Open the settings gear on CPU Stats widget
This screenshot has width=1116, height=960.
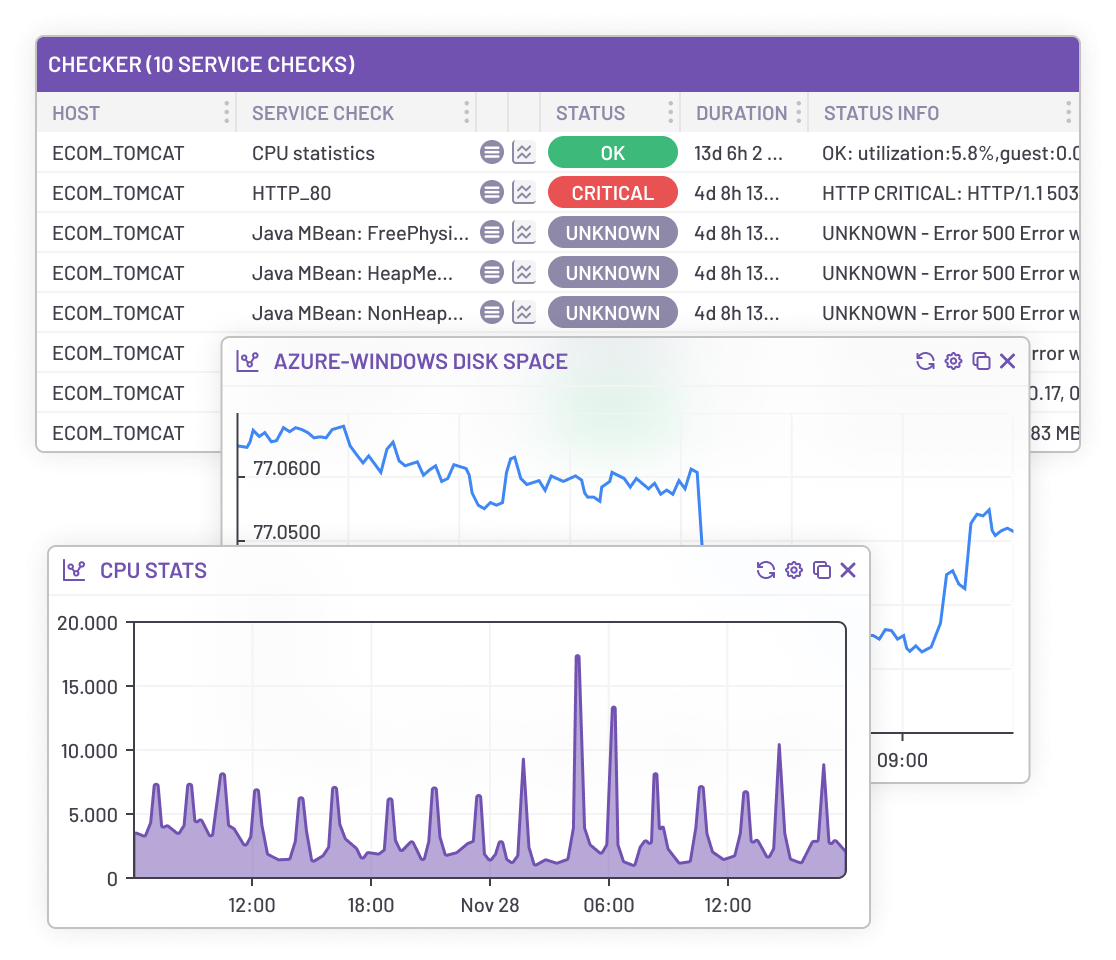pos(793,570)
